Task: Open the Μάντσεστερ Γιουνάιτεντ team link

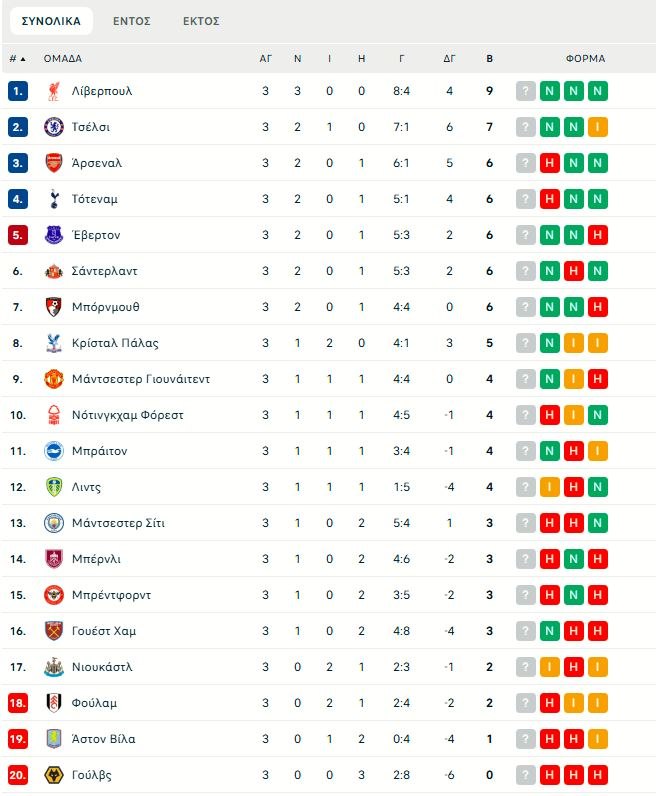Action: click(141, 379)
